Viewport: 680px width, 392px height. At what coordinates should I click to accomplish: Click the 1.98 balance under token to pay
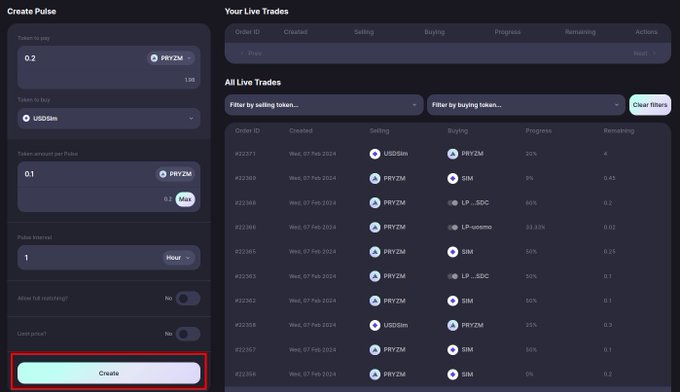pos(190,80)
